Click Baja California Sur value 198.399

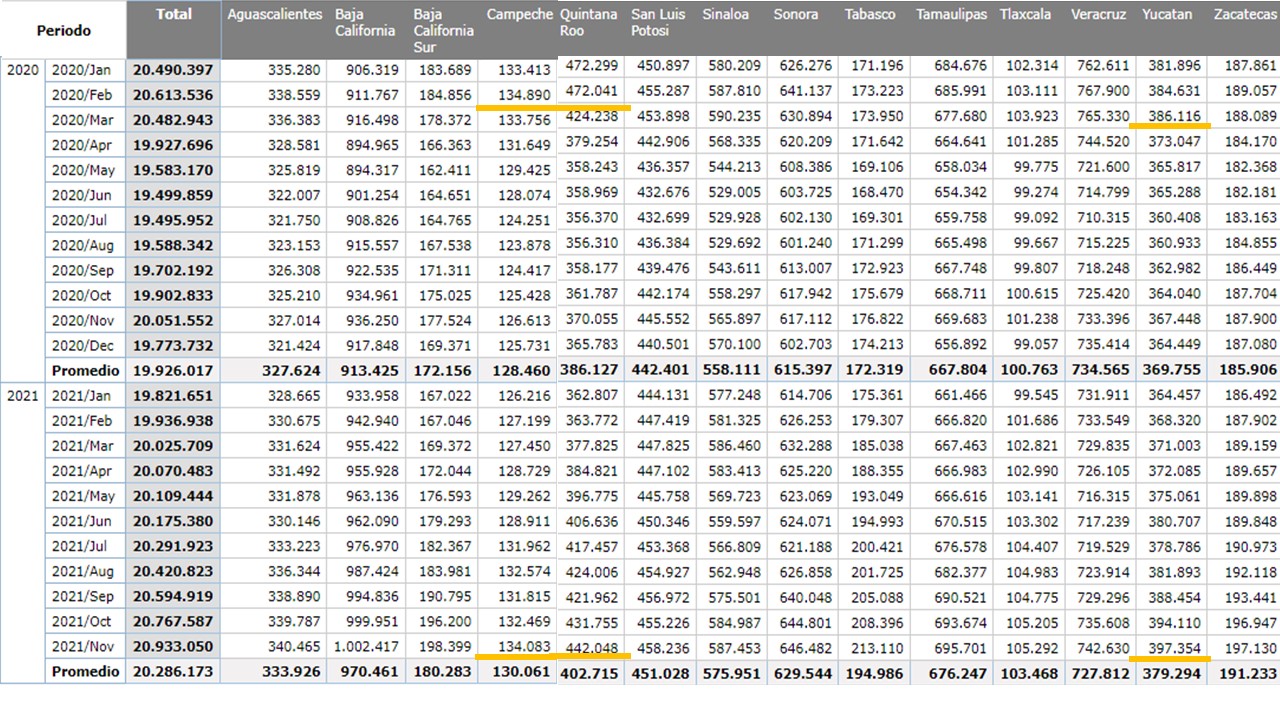446,646
